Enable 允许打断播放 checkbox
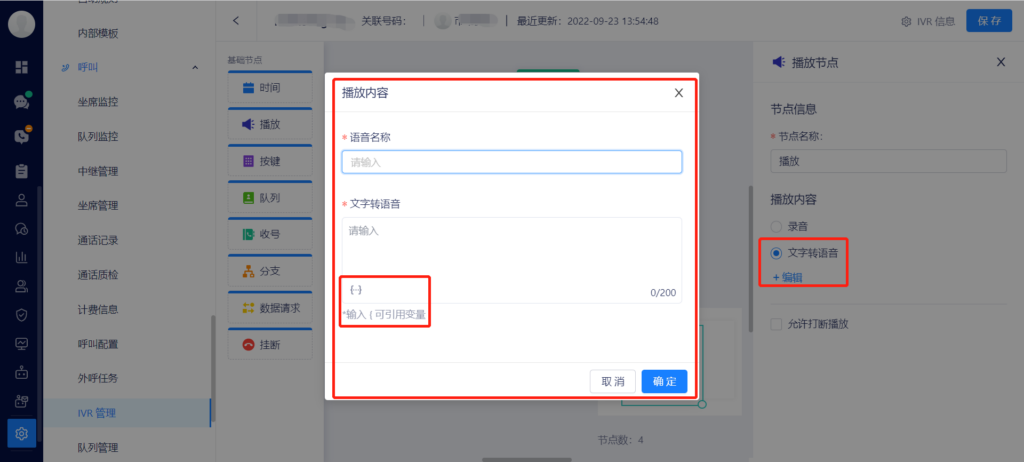This screenshot has height=462, width=1024. (x=776, y=323)
